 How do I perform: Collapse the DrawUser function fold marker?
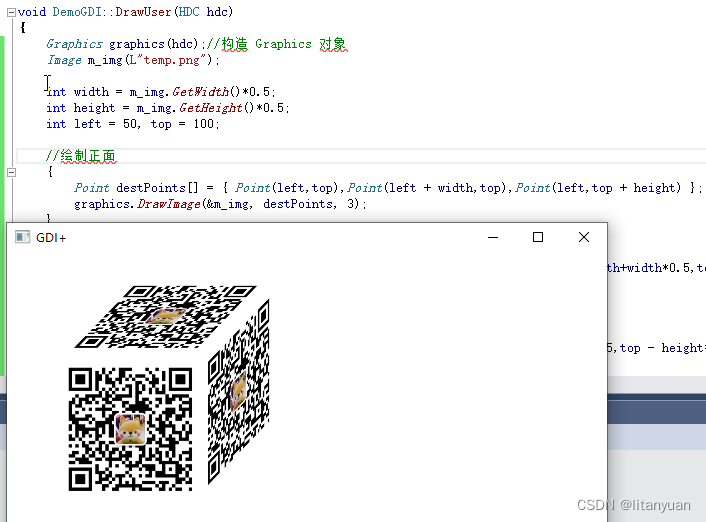(11, 13)
